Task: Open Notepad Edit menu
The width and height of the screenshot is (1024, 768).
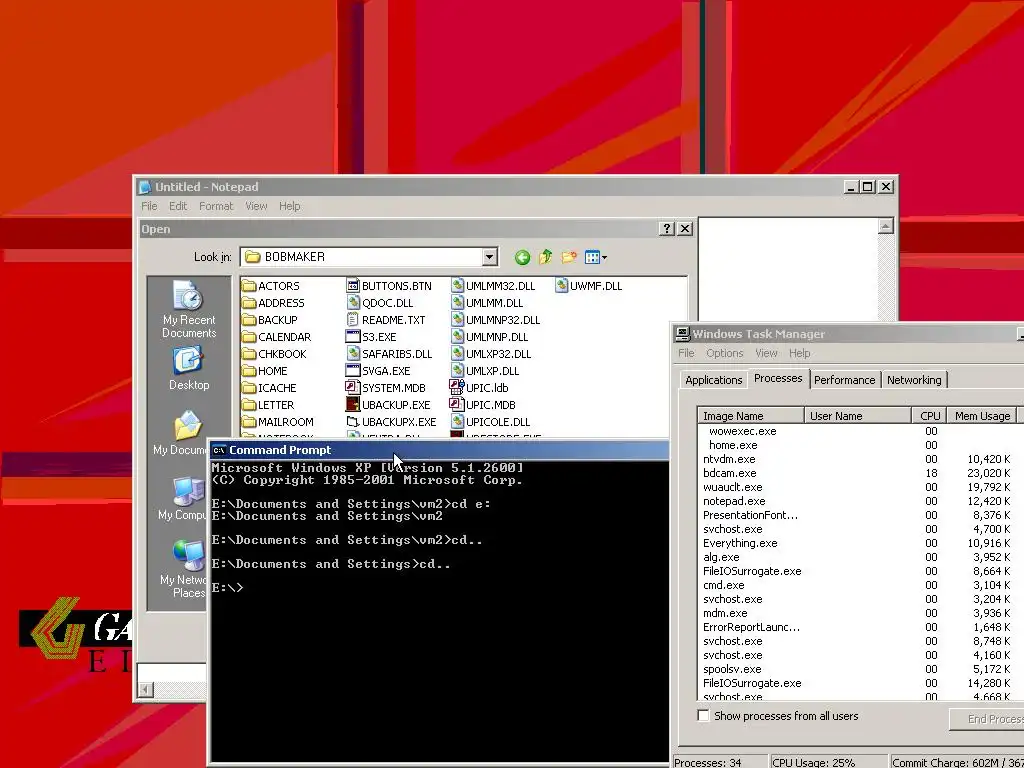Action: click(178, 206)
